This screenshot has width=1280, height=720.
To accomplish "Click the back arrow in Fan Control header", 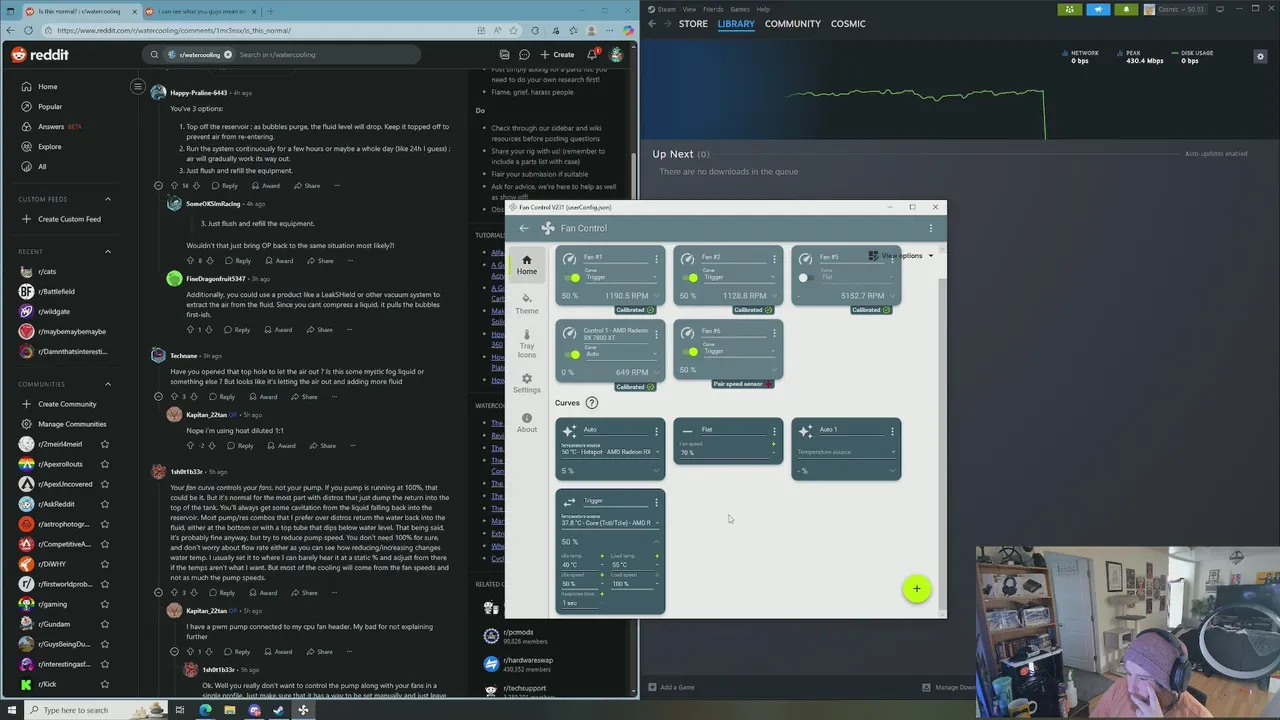I will coord(523,228).
